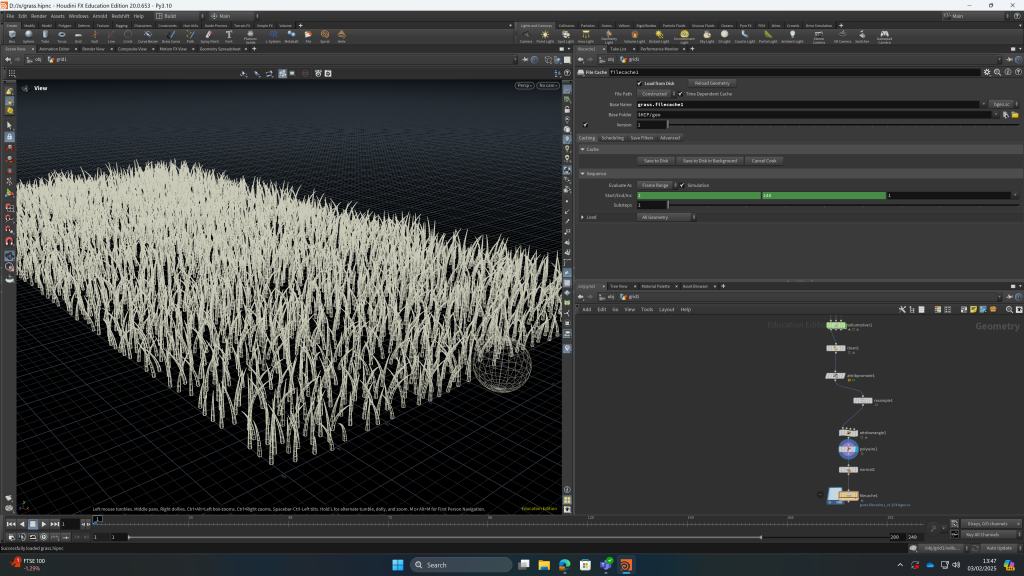Screen dimensions: 1024x576
Task: Click the Base Folder input field
Action: click(x=814, y=115)
